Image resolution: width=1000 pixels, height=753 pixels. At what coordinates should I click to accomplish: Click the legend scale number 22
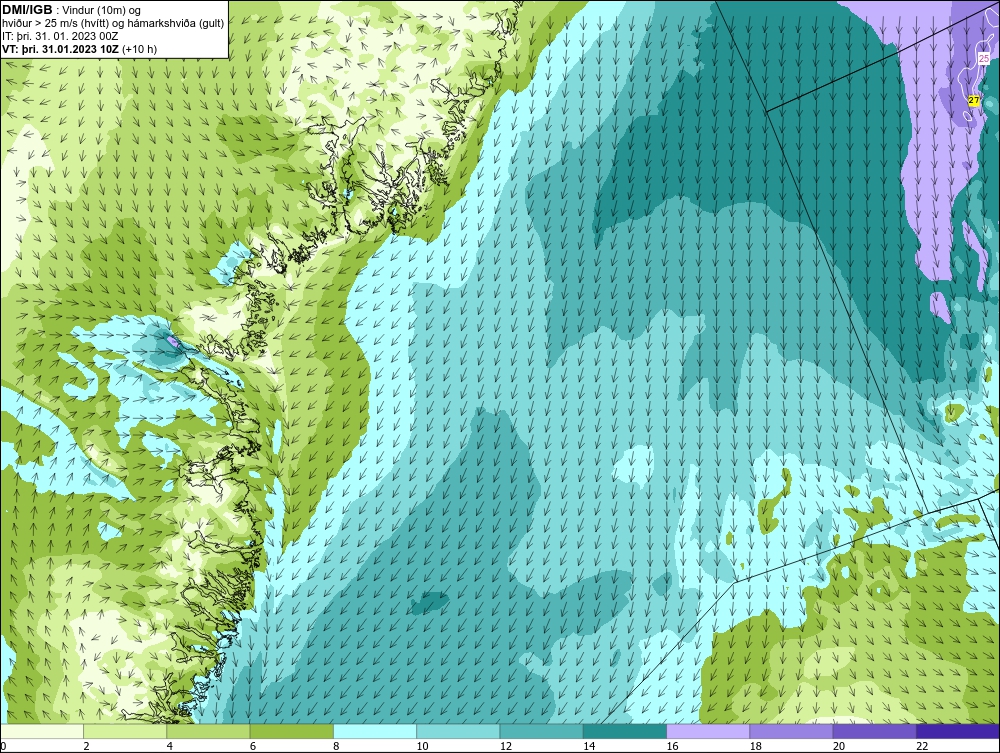point(923,747)
